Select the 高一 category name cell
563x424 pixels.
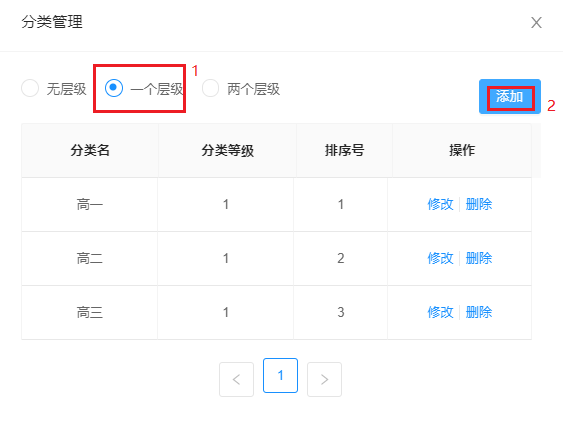click(x=89, y=205)
